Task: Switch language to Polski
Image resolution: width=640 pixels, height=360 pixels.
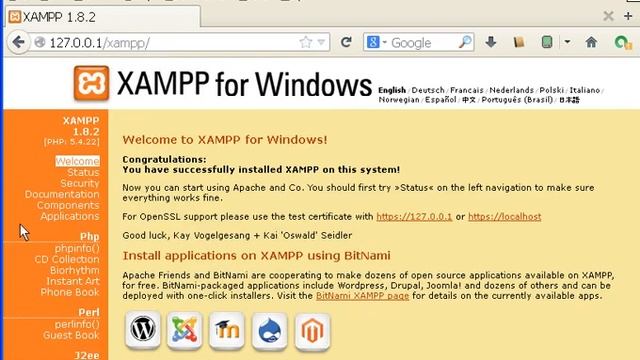Action: click(x=551, y=90)
